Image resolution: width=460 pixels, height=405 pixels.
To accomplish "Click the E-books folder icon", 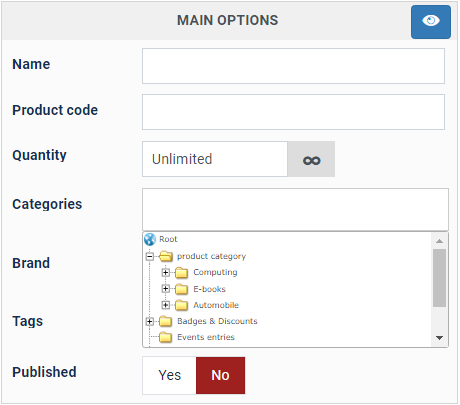I will coord(181,289).
